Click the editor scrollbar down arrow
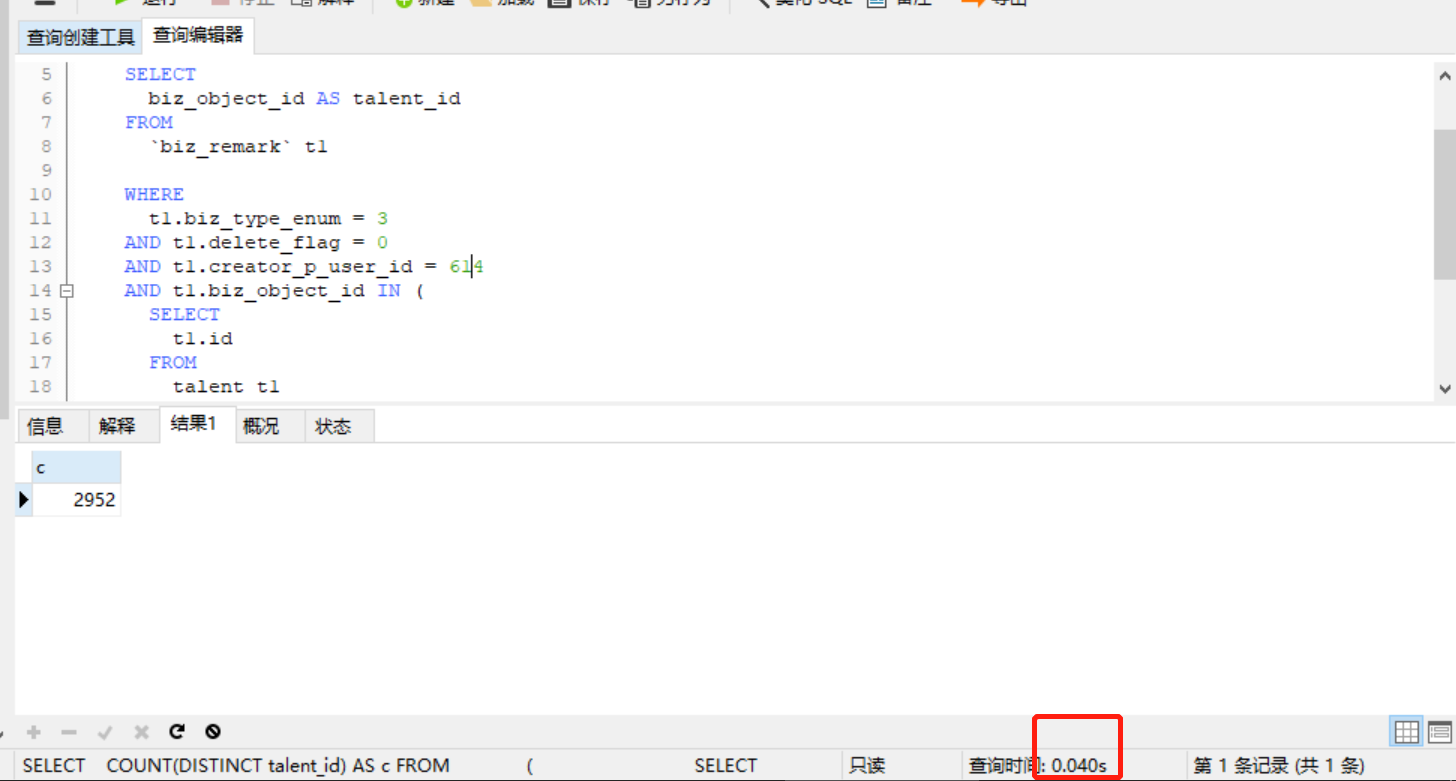 [1445, 388]
